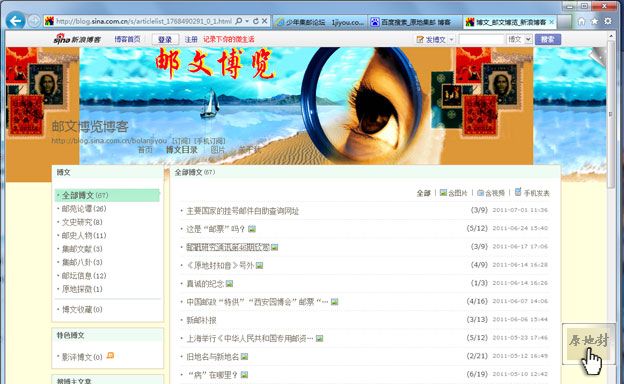Click the blog search input field

(x=482, y=39)
